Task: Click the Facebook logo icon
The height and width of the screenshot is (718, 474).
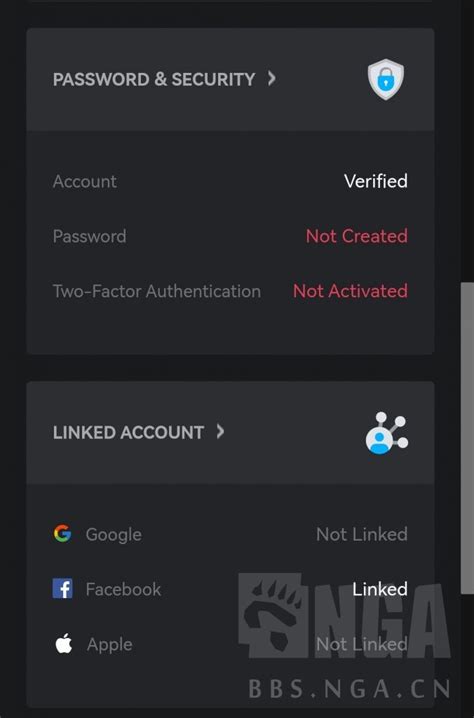Action: coord(62,589)
